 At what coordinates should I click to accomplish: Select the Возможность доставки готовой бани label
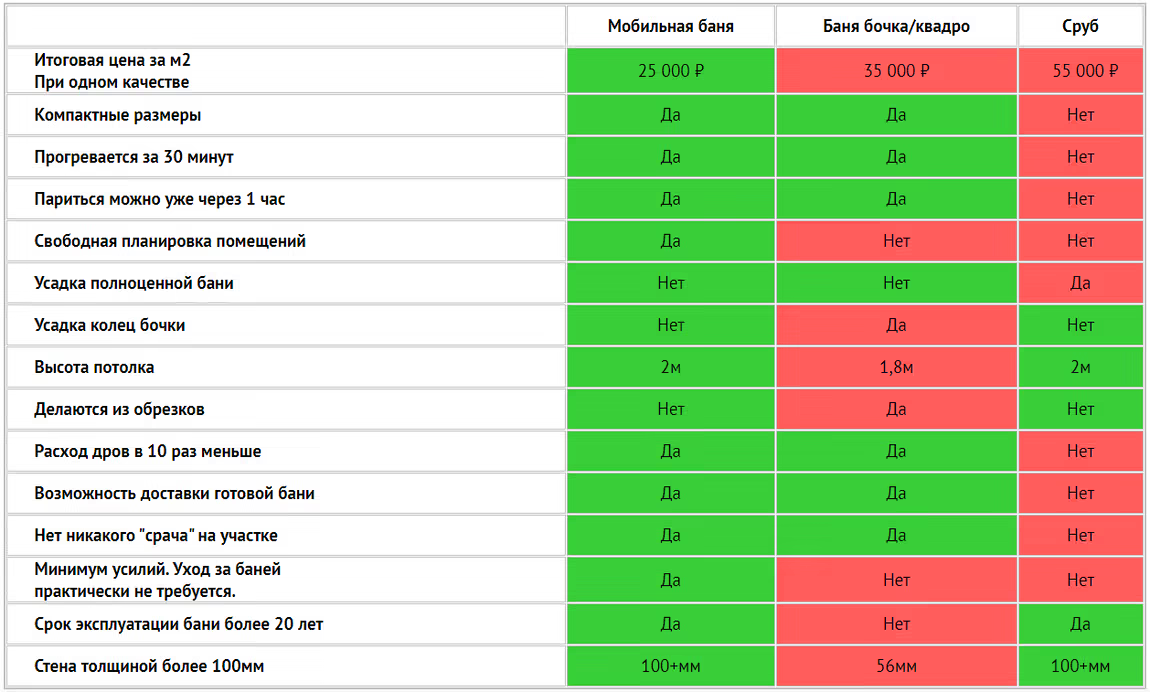[175, 493]
